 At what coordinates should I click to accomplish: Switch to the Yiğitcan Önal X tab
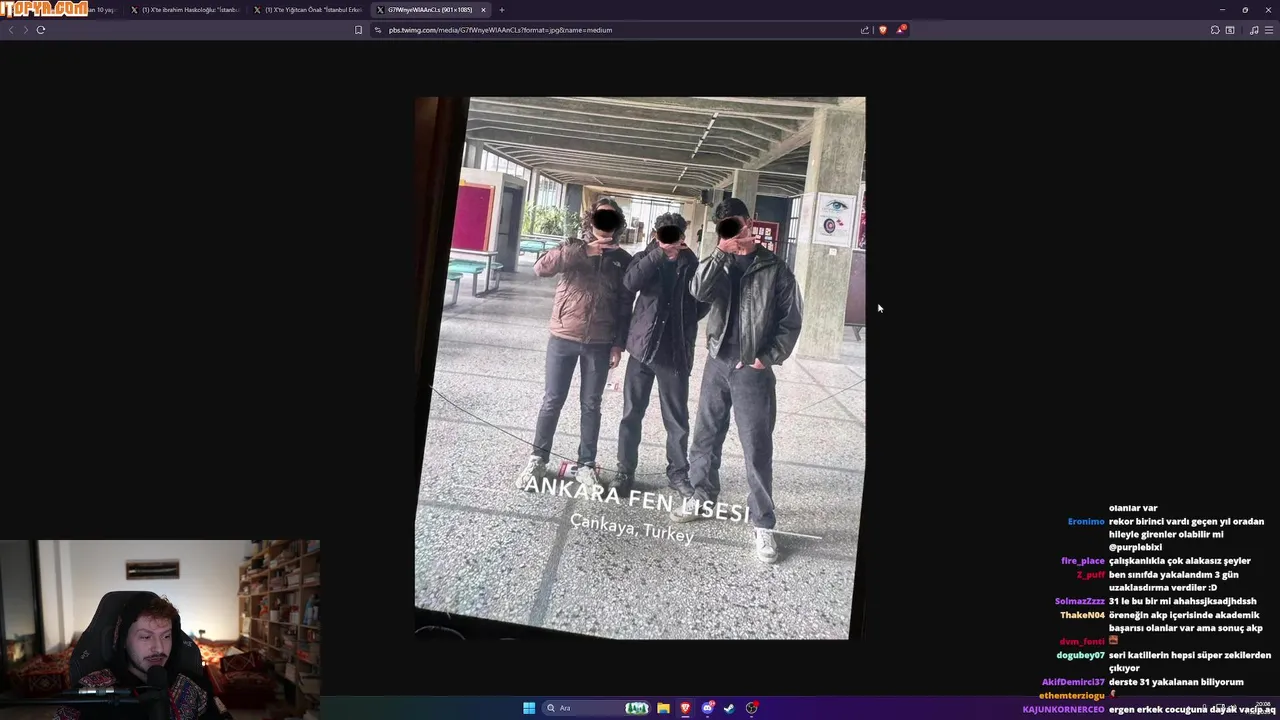coord(309,10)
